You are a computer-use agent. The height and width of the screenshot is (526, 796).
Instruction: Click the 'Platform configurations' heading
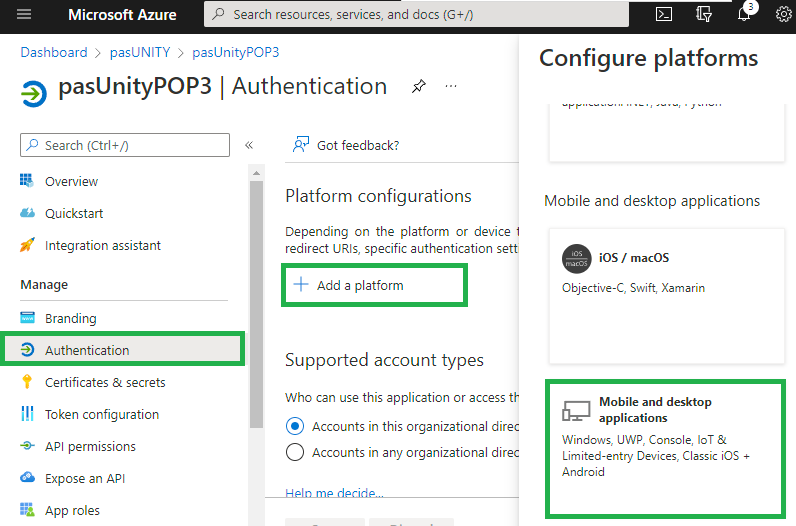click(x=378, y=196)
